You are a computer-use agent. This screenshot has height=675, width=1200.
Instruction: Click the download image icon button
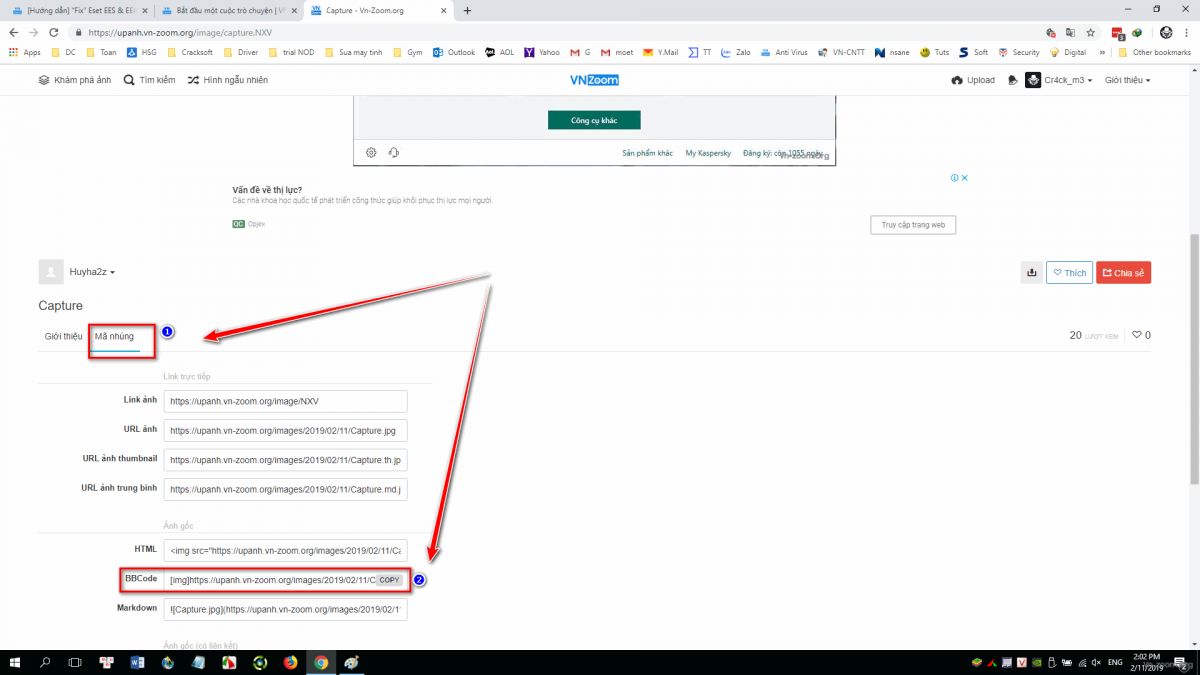1030,273
